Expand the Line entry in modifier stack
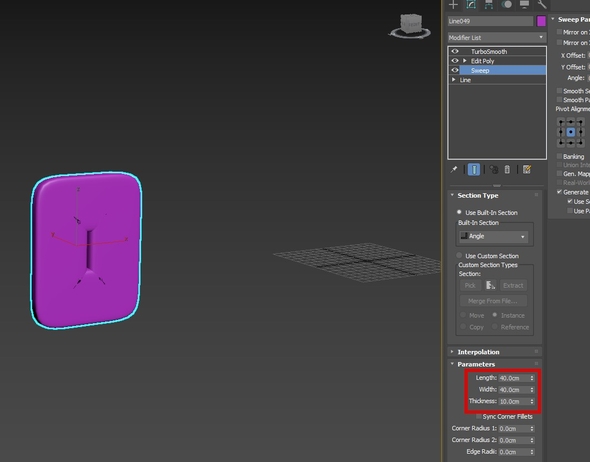Viewport: 590px width, 462px height. click(x=453, y=80)
